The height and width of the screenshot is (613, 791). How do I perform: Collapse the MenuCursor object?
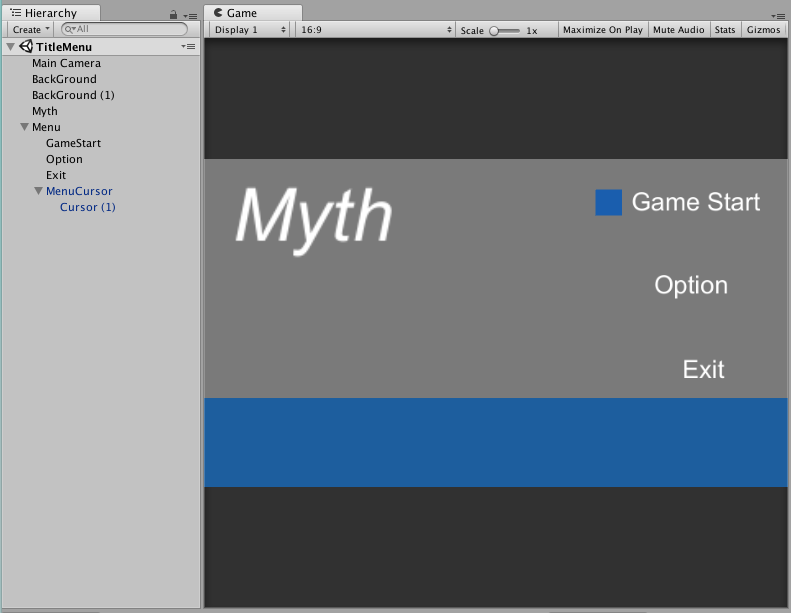pos(38,191)
